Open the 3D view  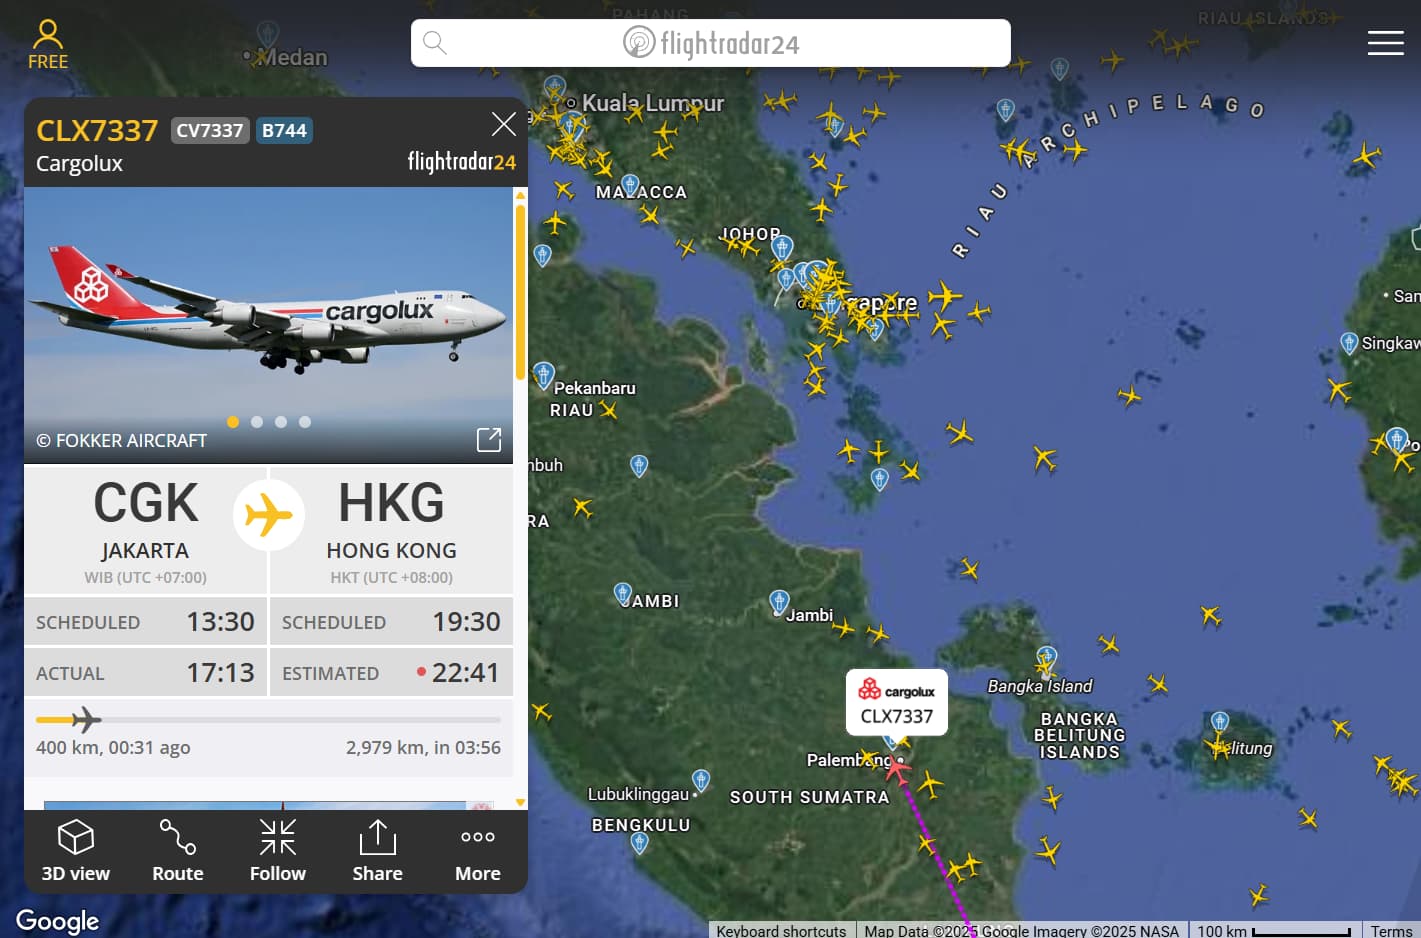coord(76,851)
